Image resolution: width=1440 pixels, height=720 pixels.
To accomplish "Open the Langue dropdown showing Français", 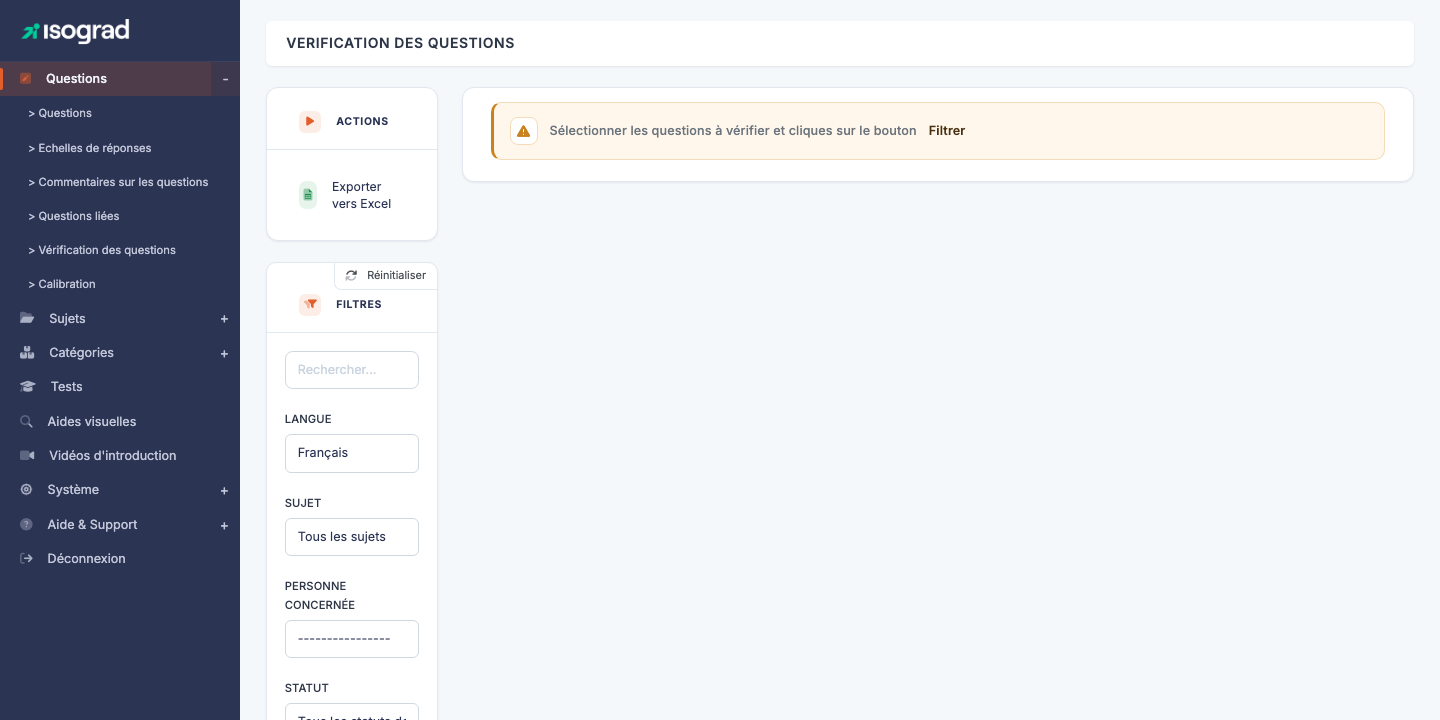I will coord(352,453).
